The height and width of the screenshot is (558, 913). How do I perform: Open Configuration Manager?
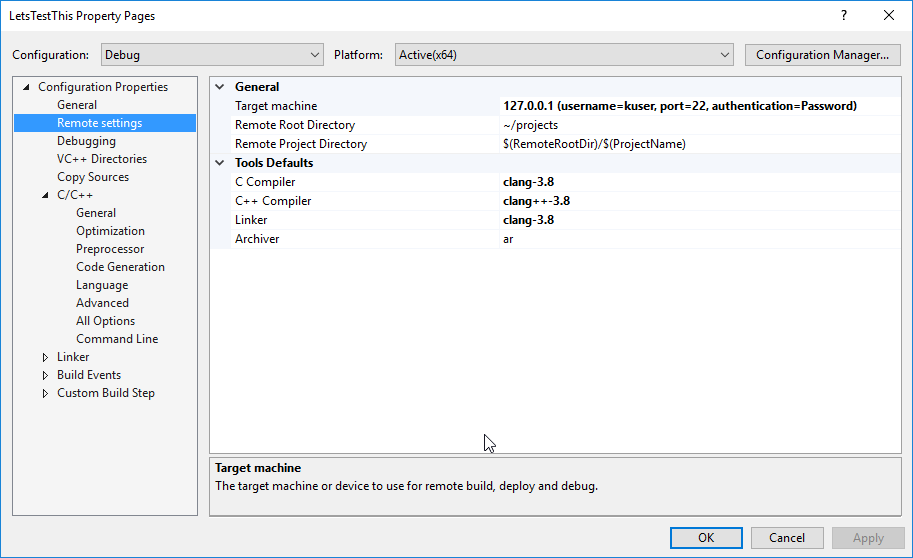point(822,55)
